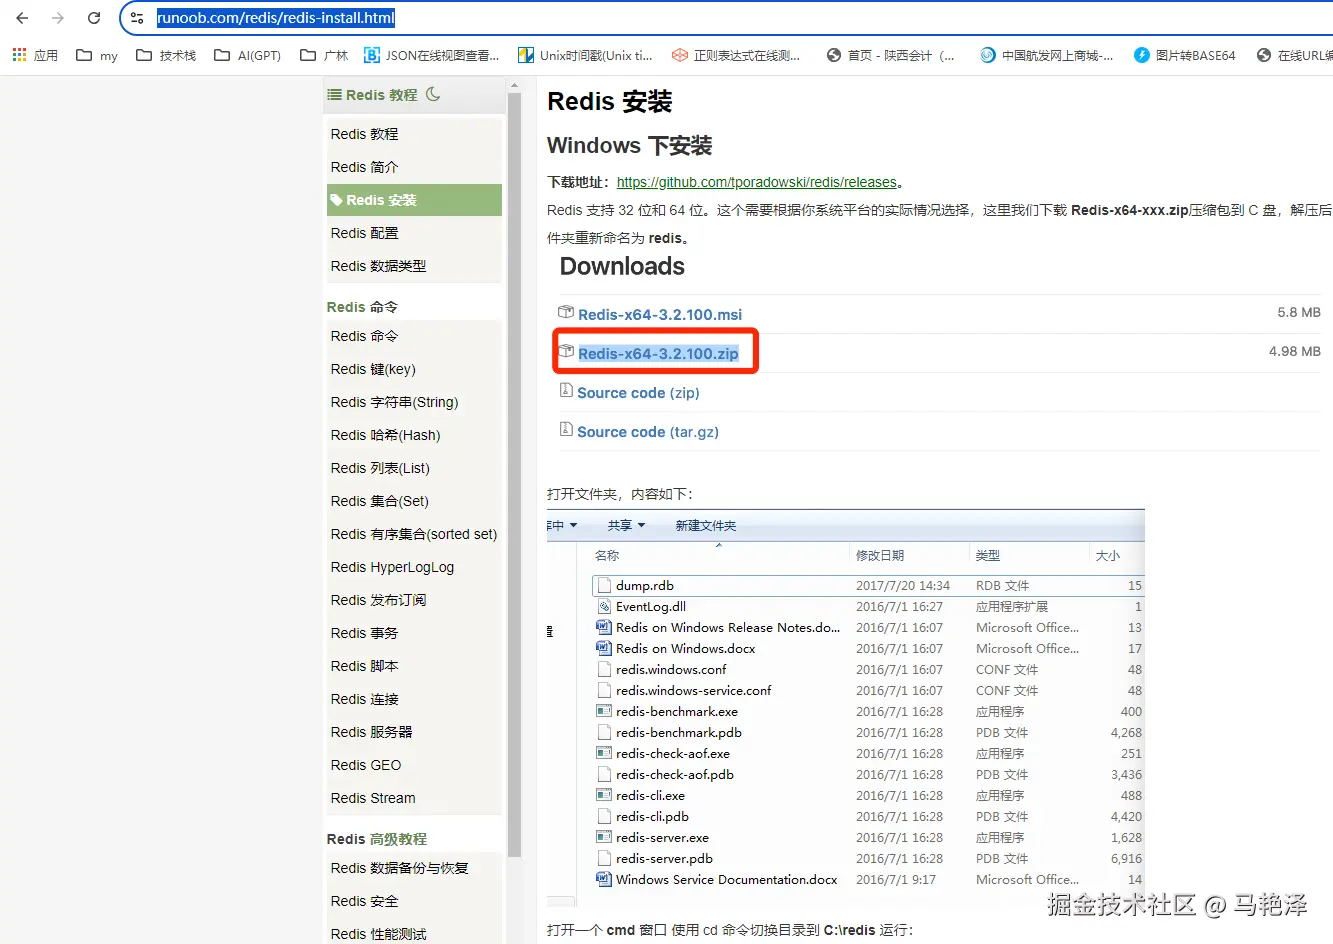Open the JSON在线视图查看 bookmark
Viewport: 1333px width, 944px height.
click(432, 56)
